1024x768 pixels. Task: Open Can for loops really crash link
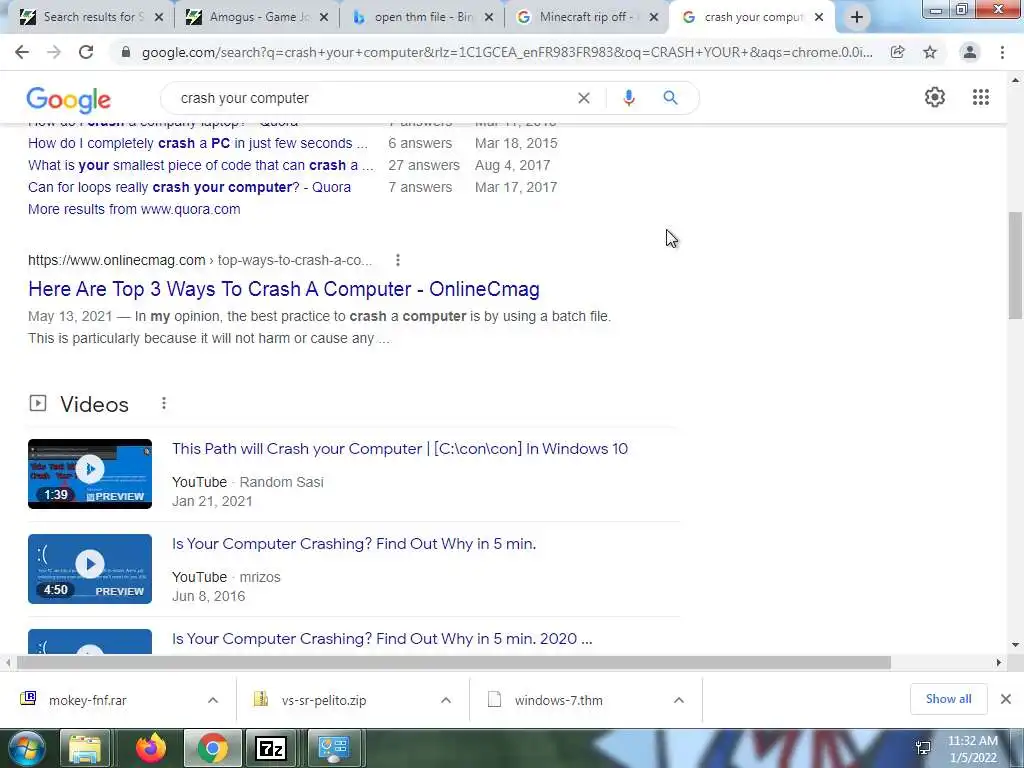(x=189, y=187)
